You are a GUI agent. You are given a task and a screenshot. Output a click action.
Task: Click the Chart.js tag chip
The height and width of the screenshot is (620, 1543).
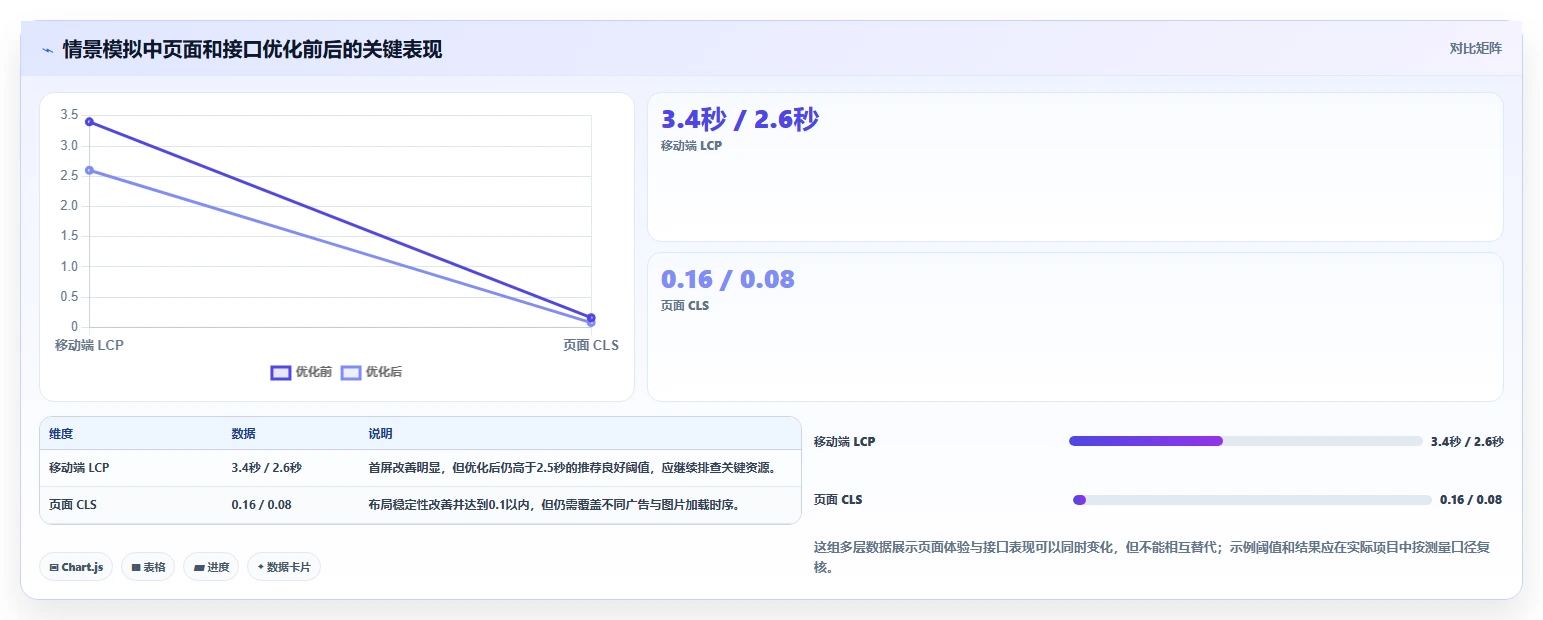76,567
